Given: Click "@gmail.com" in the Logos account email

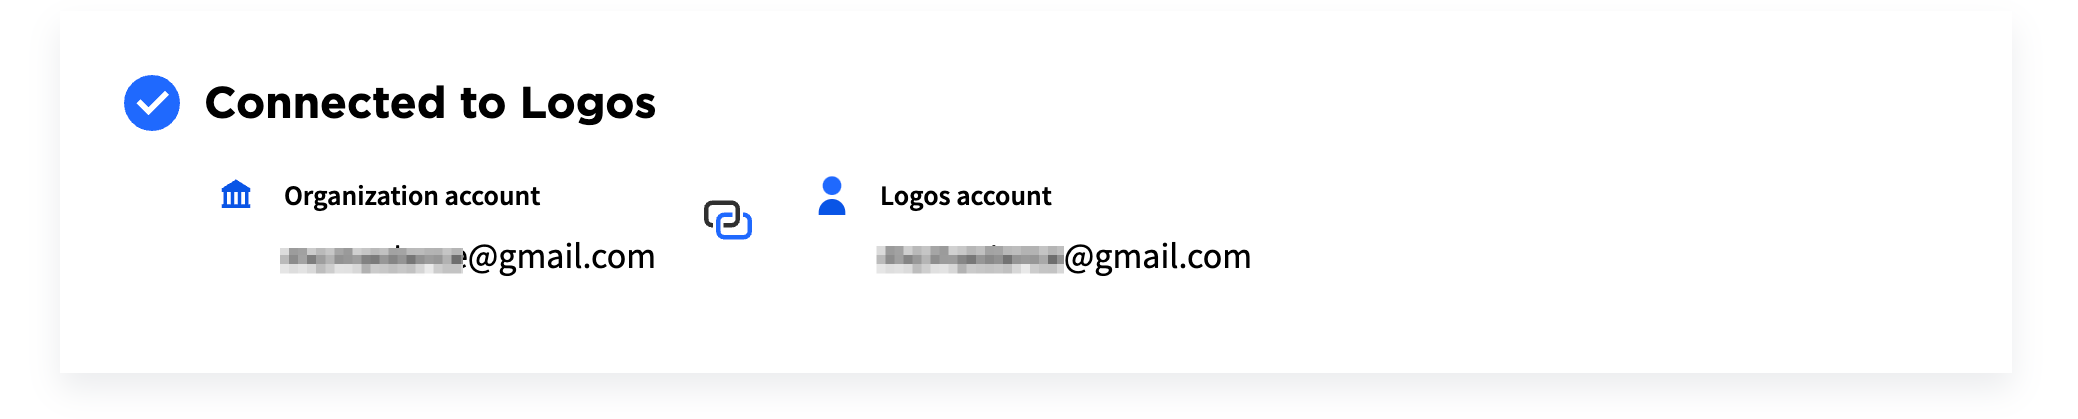Looking at the screenshot, I should pyautogui.click(x=1158, y=257).
